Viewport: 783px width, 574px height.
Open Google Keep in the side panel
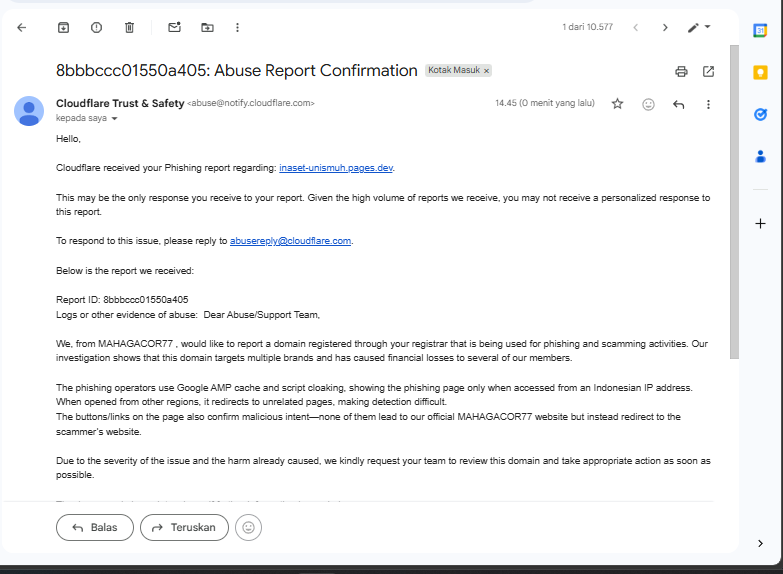760,72
